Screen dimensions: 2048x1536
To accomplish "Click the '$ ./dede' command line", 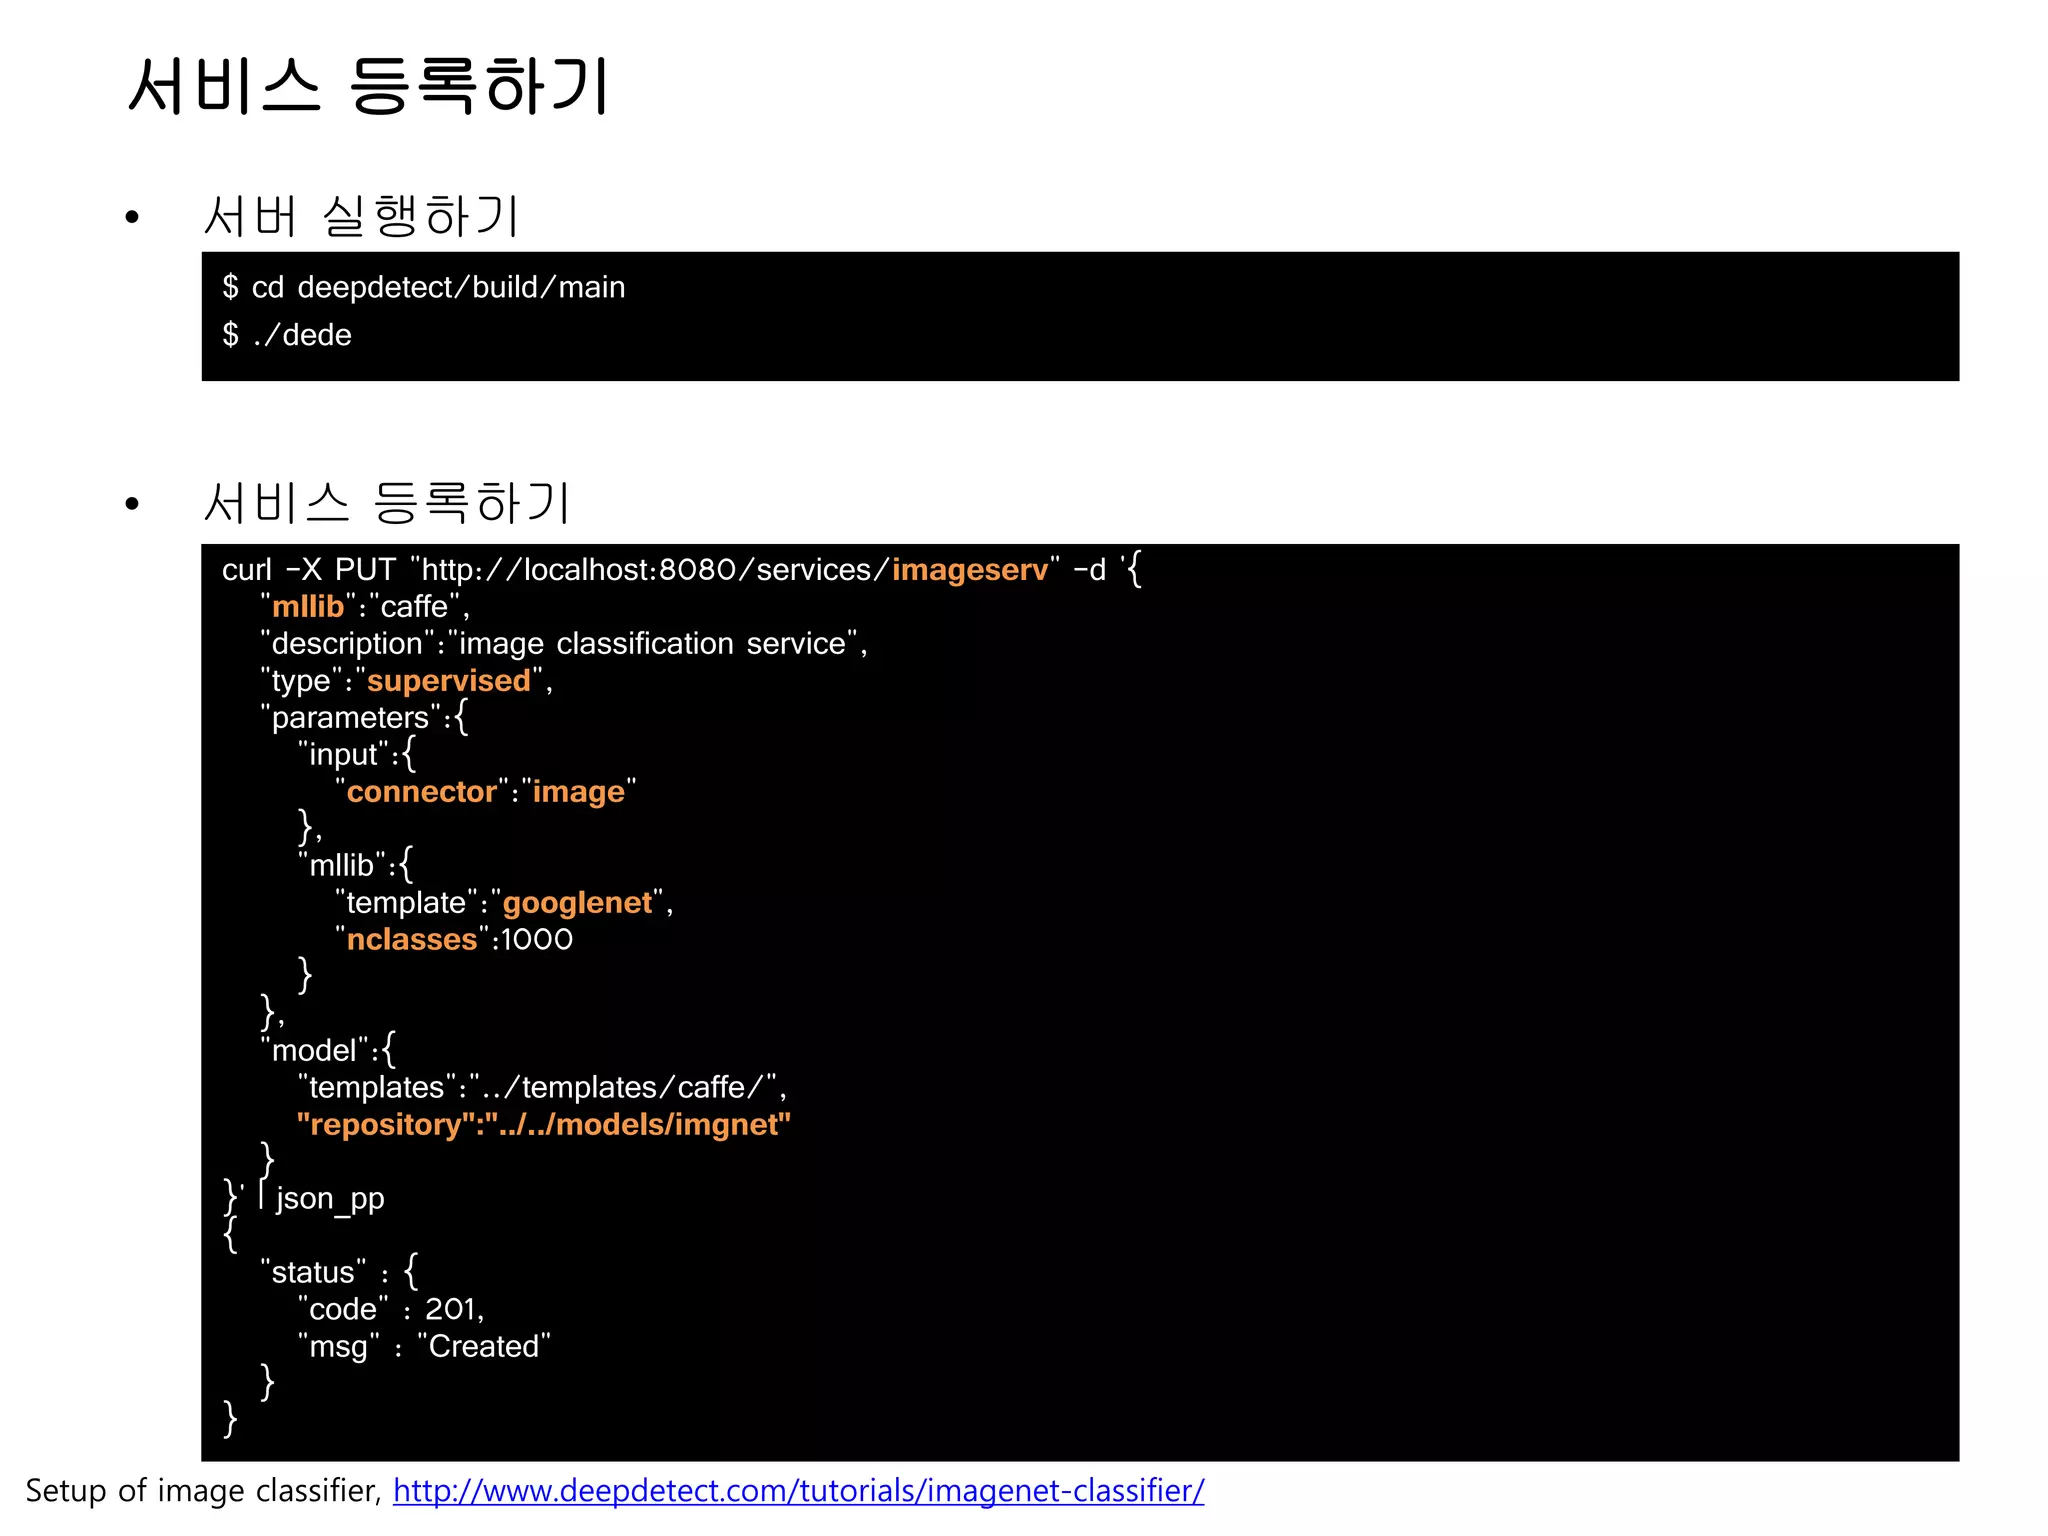I will 287,334.
